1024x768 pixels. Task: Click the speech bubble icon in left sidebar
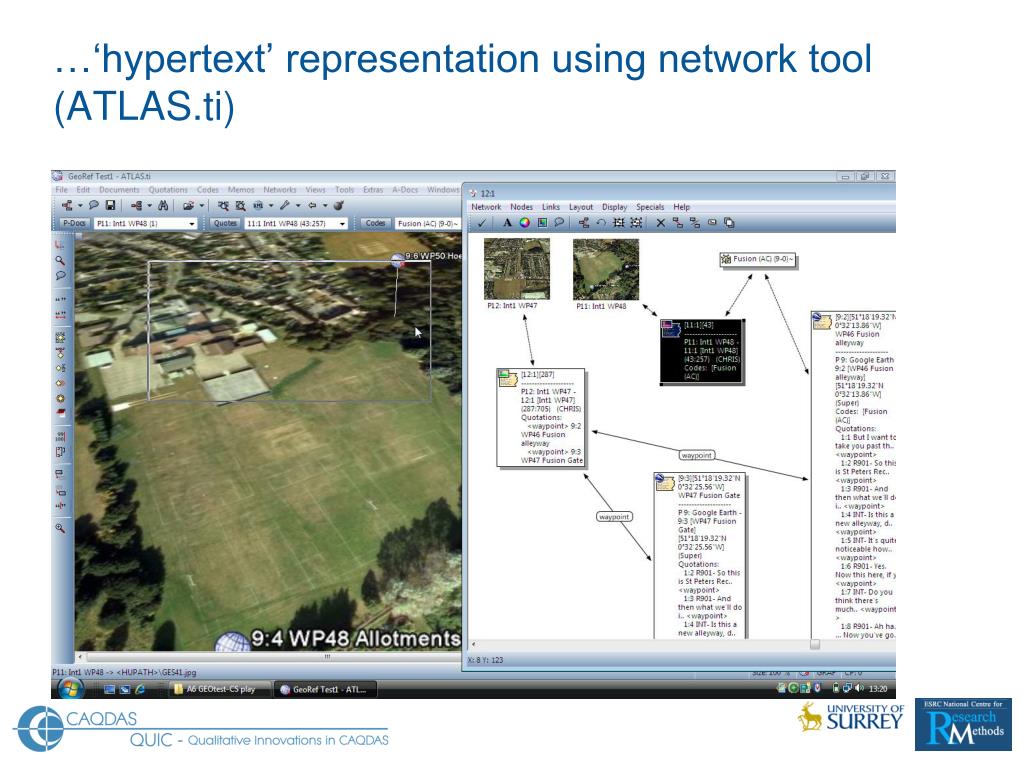click(x=60, y=275)
